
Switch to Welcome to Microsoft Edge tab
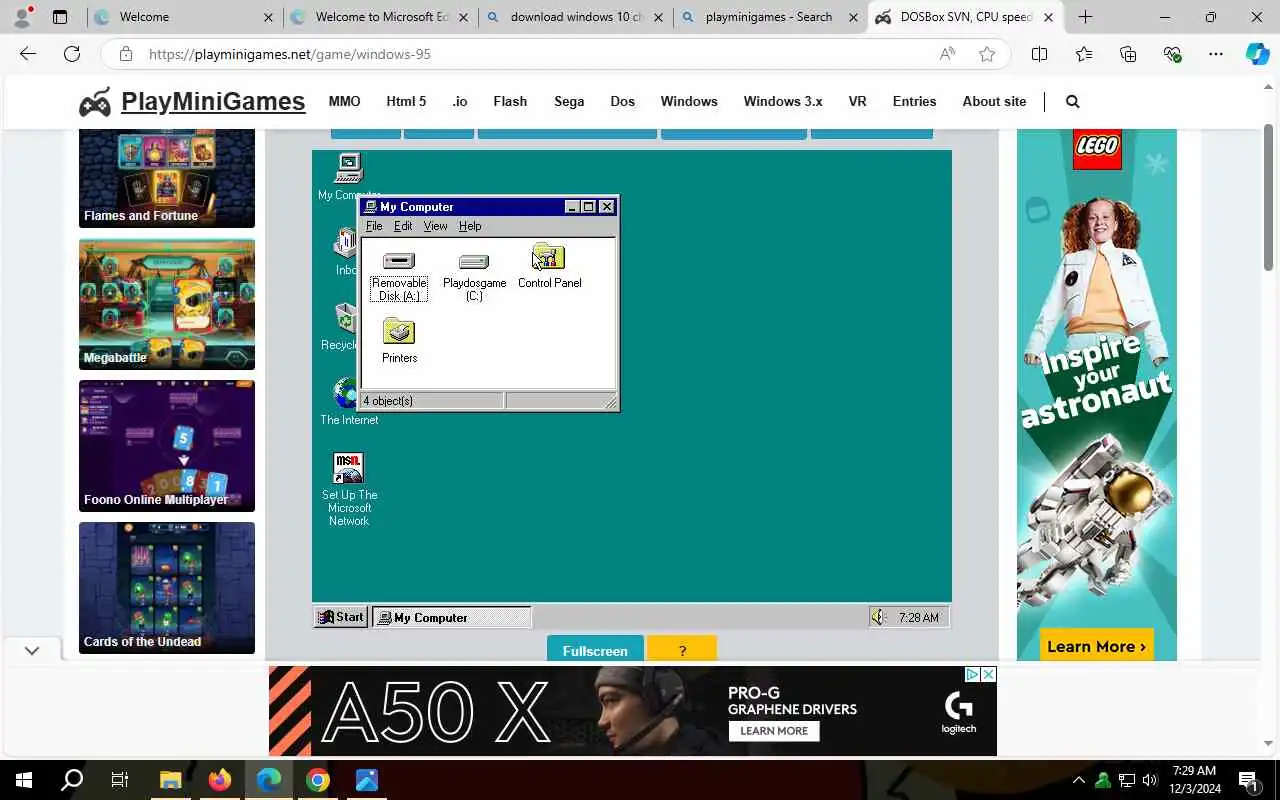[x=379, y=17]
